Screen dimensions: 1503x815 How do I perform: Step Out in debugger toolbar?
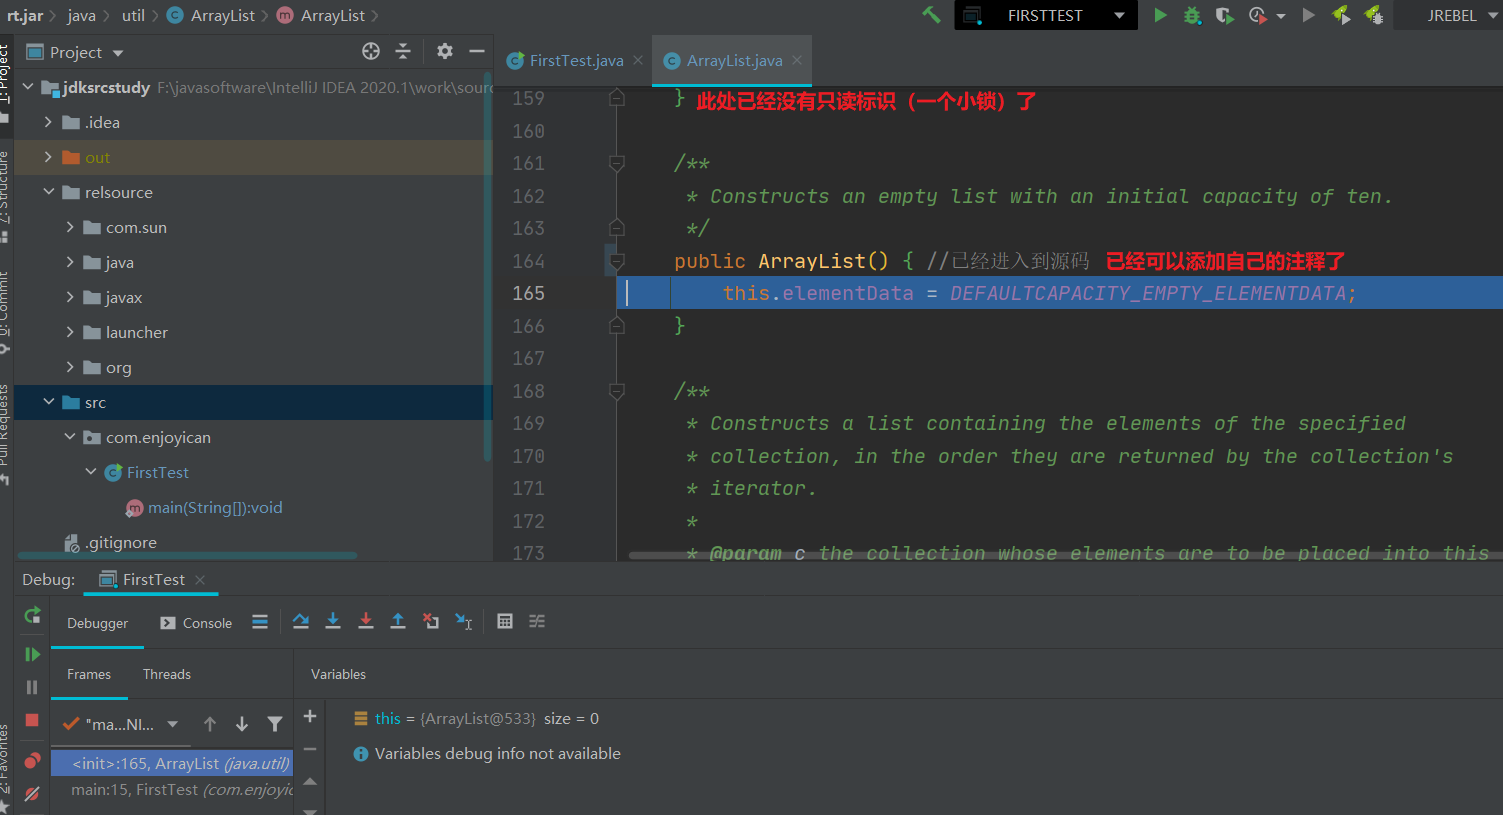398,622
